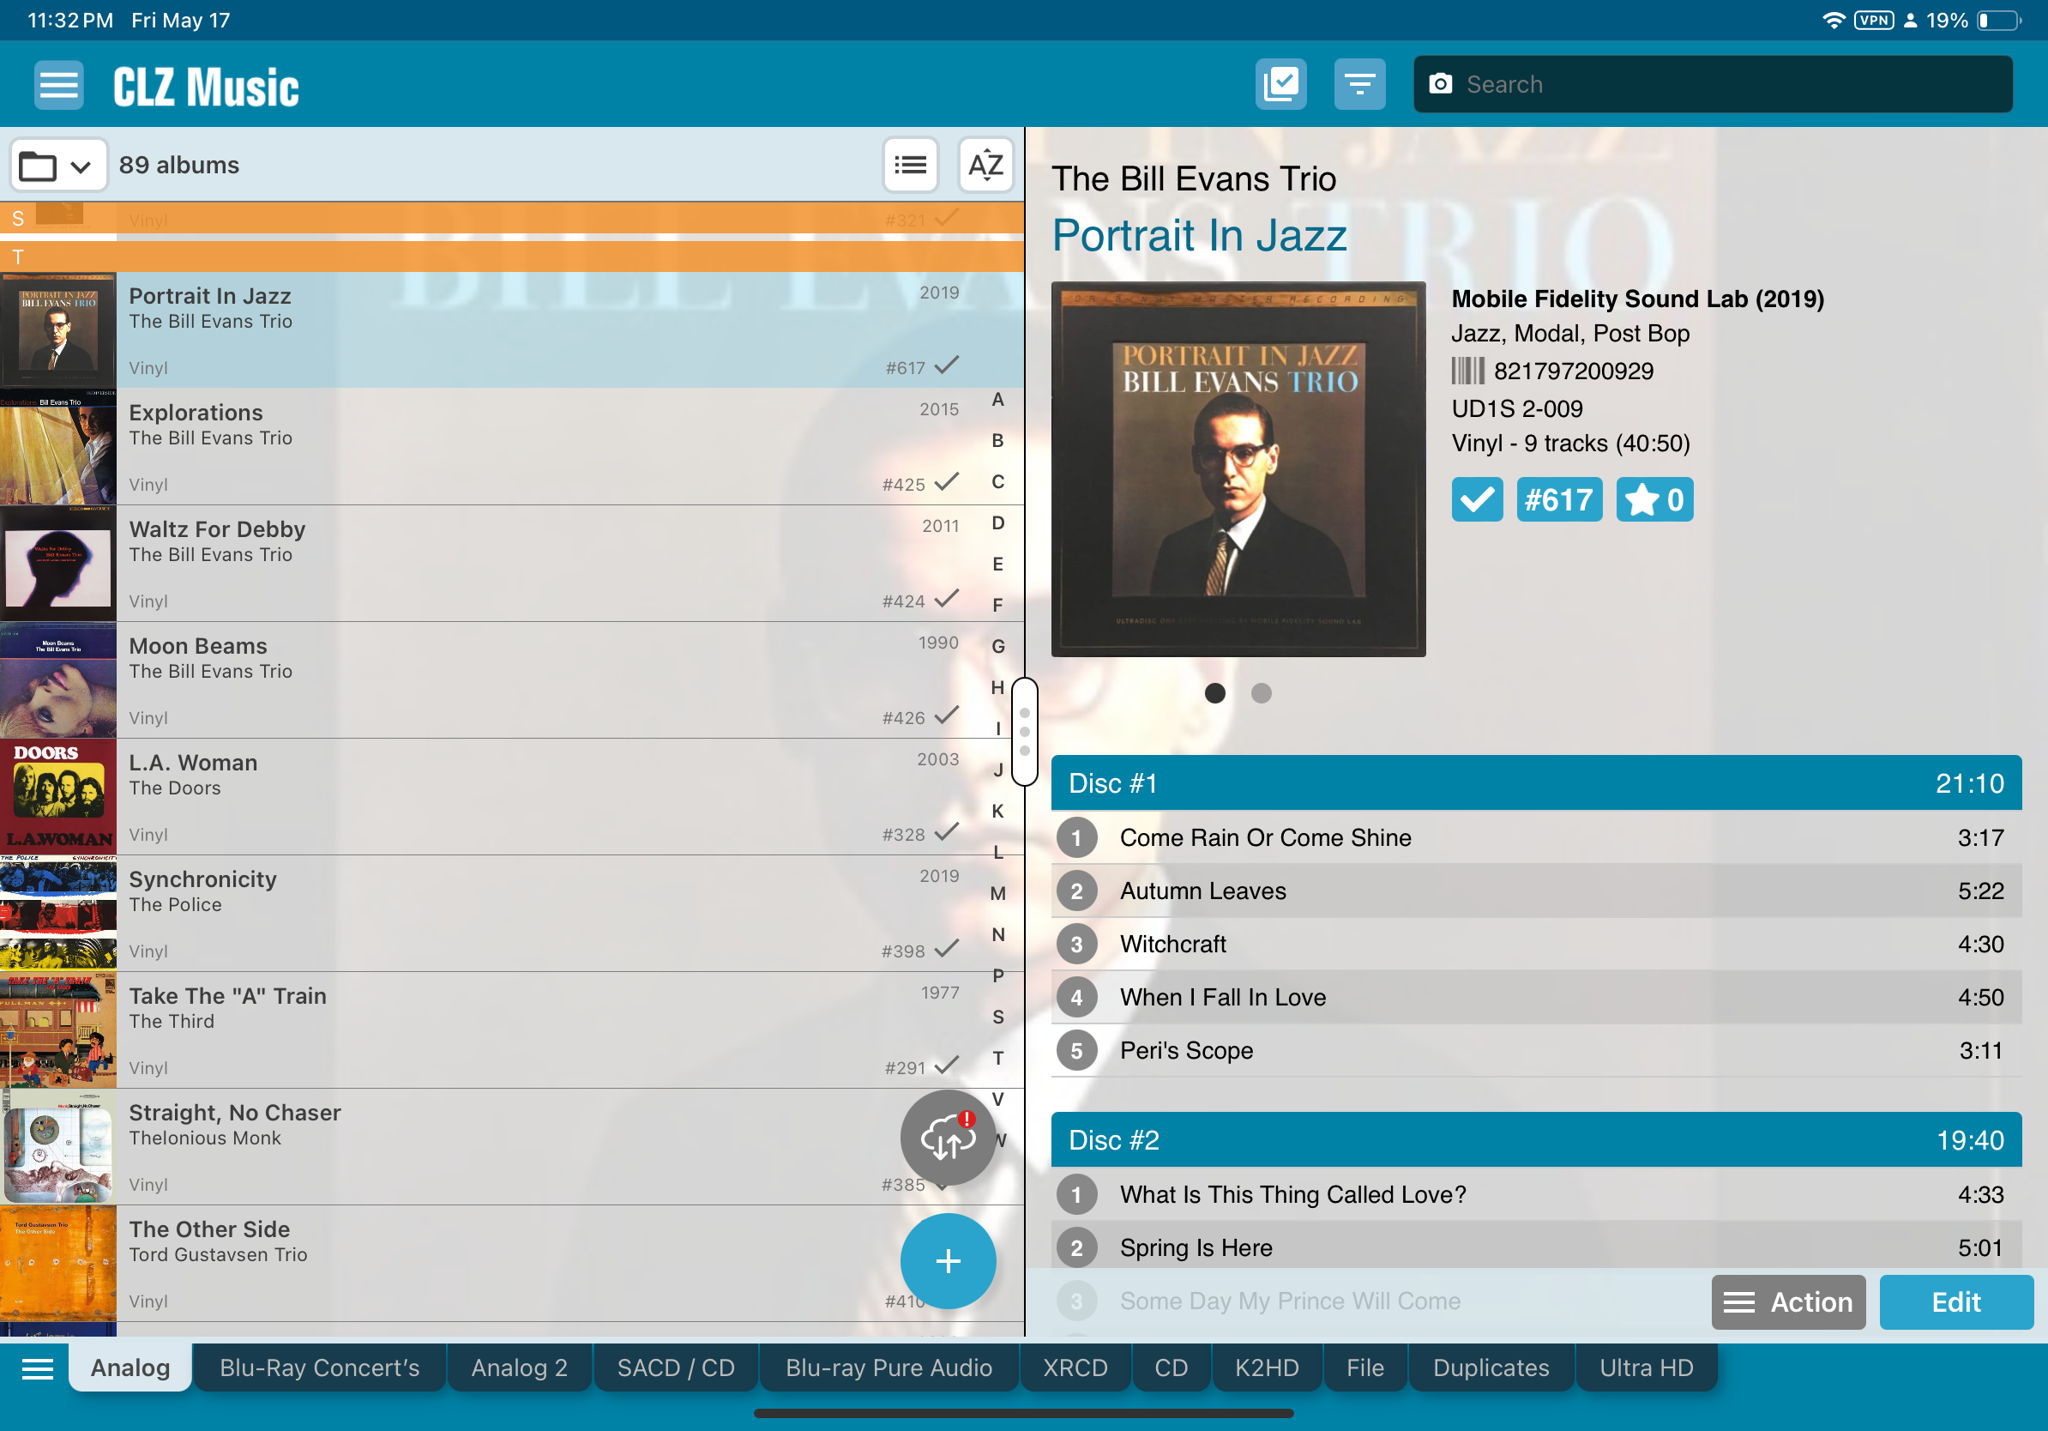
Task: Select L.A. Woman album row
Action: 512,797
